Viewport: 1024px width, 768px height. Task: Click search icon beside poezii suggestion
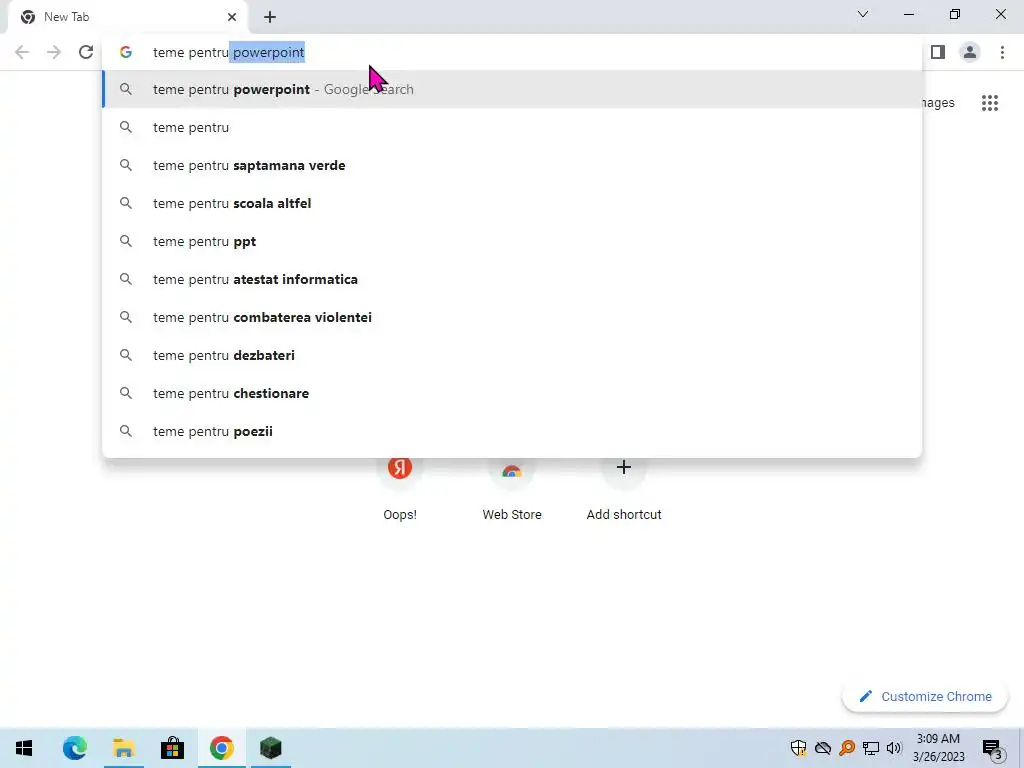tap(126, 431)
